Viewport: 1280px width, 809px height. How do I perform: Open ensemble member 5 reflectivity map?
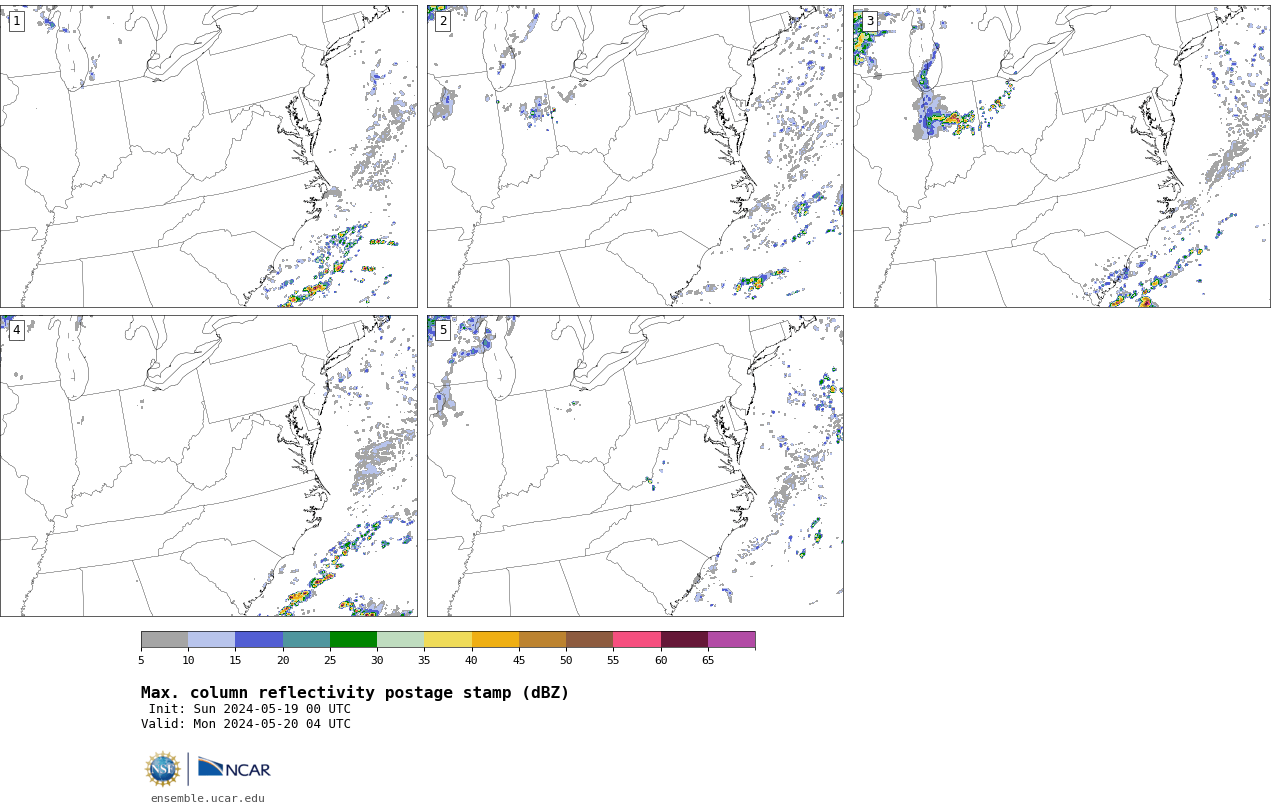pyautogui.click(x=635, y=466)
